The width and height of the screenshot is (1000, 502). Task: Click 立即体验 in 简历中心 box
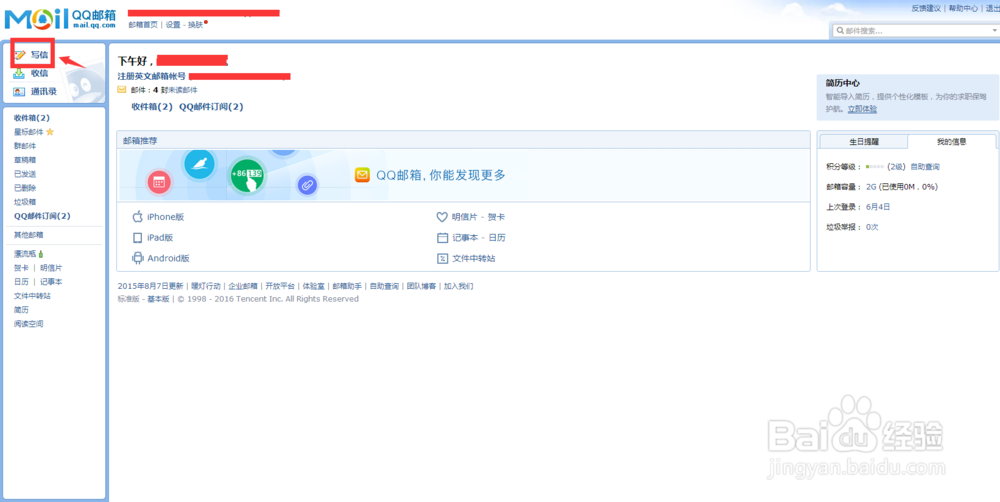tap(862, 109)
